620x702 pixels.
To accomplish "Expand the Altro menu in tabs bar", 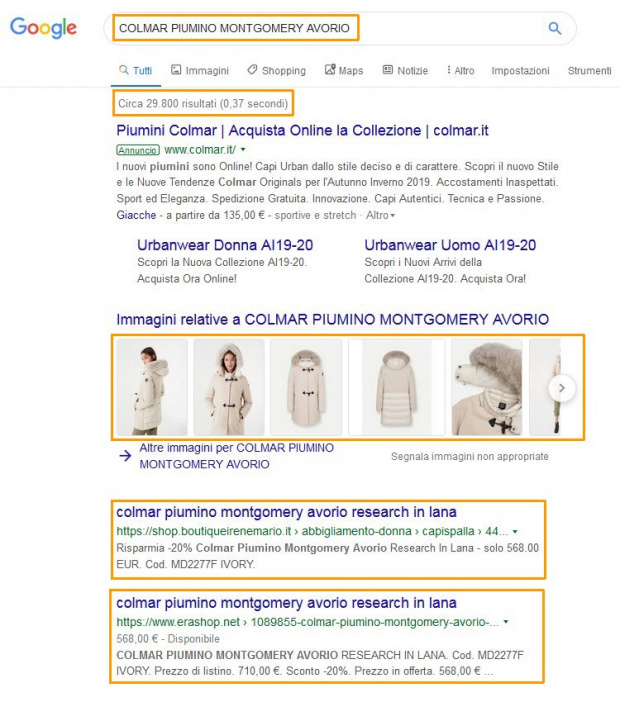I will [x=461, y=70].
